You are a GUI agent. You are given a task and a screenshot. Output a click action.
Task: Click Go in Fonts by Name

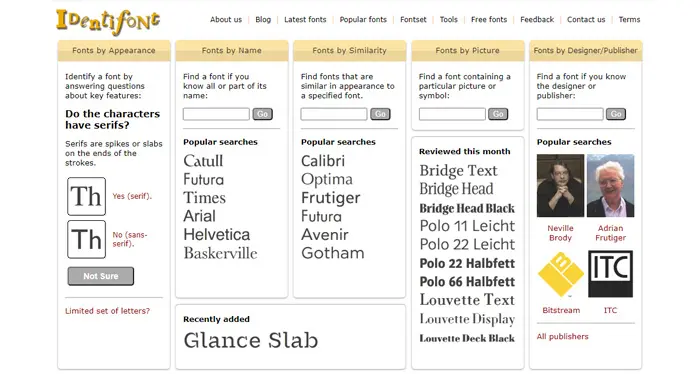(x=262, y=114)
